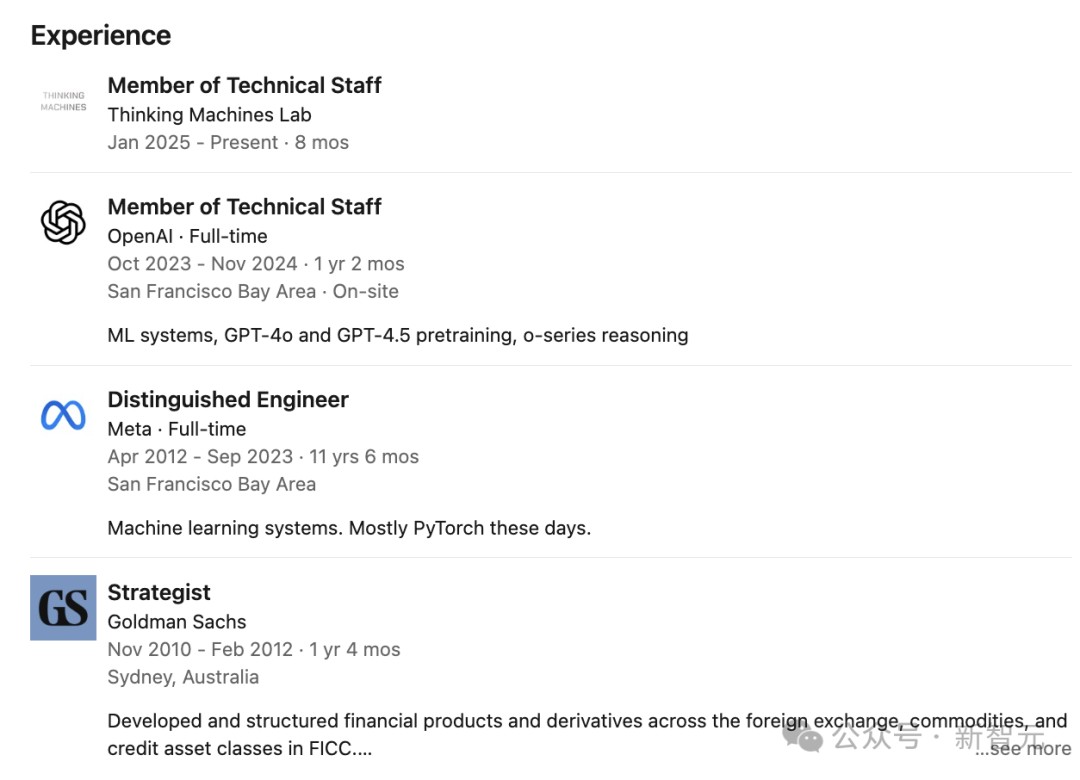Viewport: 1080px width, 780px height.
Task: Click Member of Technical Staff at OpenAI
Action: click(x=244, y=207)
